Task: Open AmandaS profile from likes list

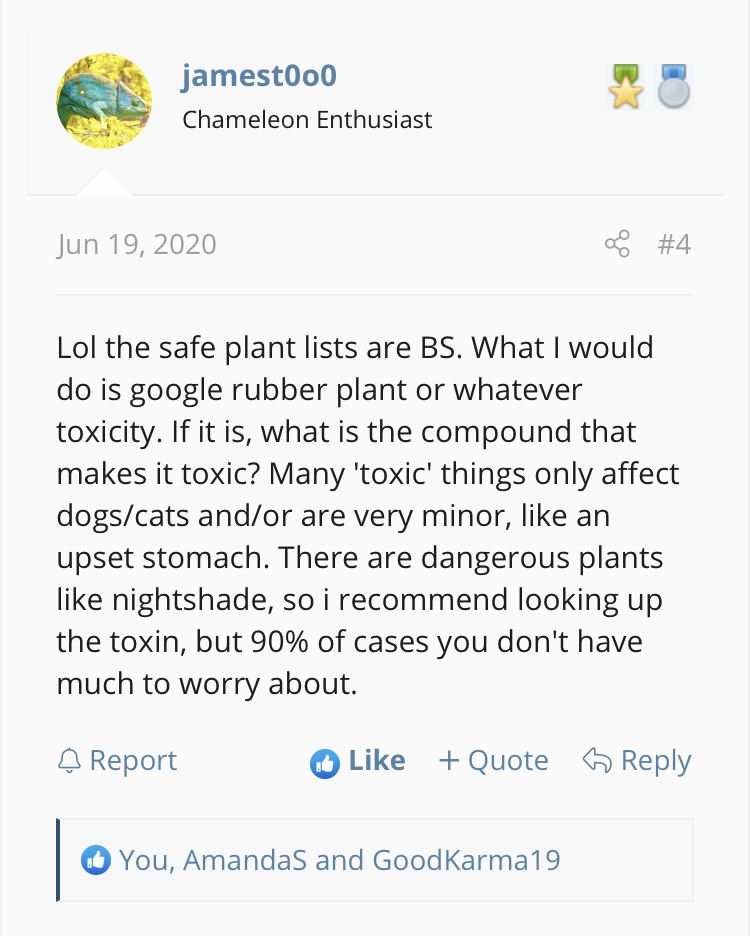Action: tap(244, 860)
